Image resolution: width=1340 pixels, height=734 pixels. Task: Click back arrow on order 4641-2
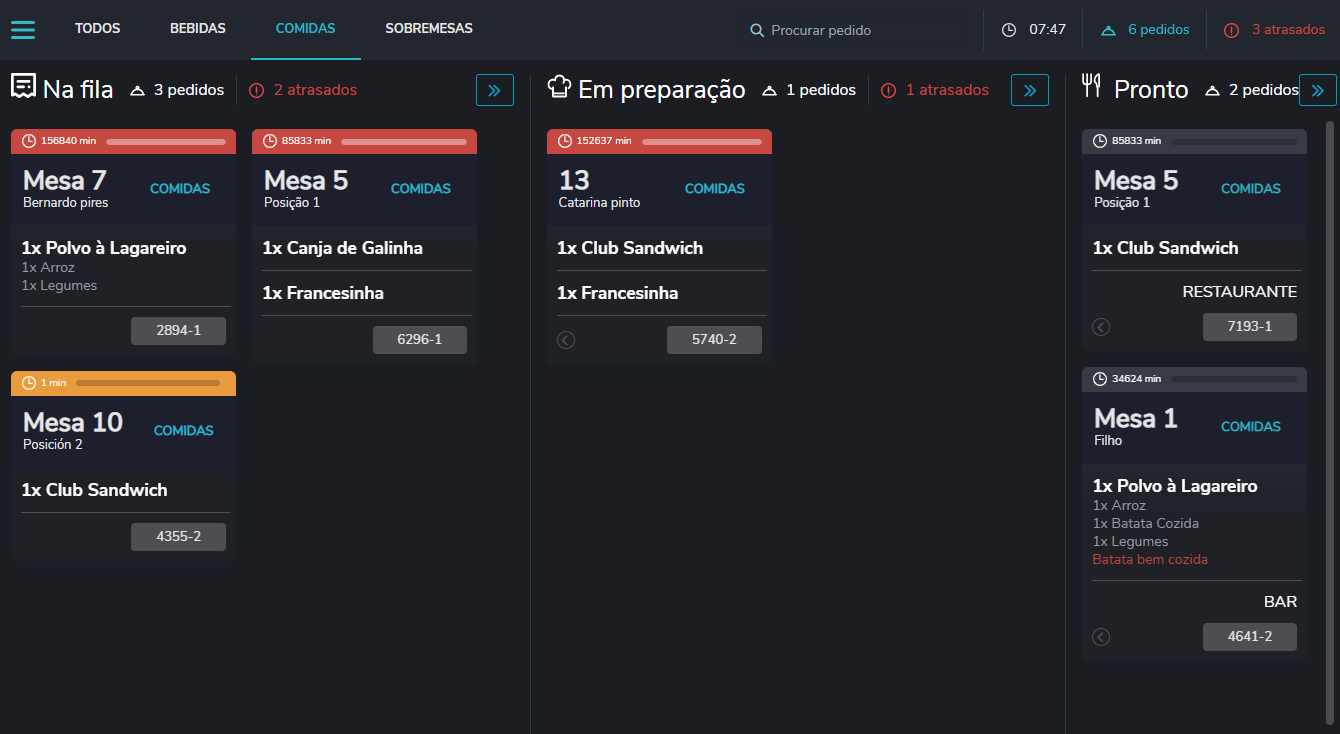[x=1101, y=637]
